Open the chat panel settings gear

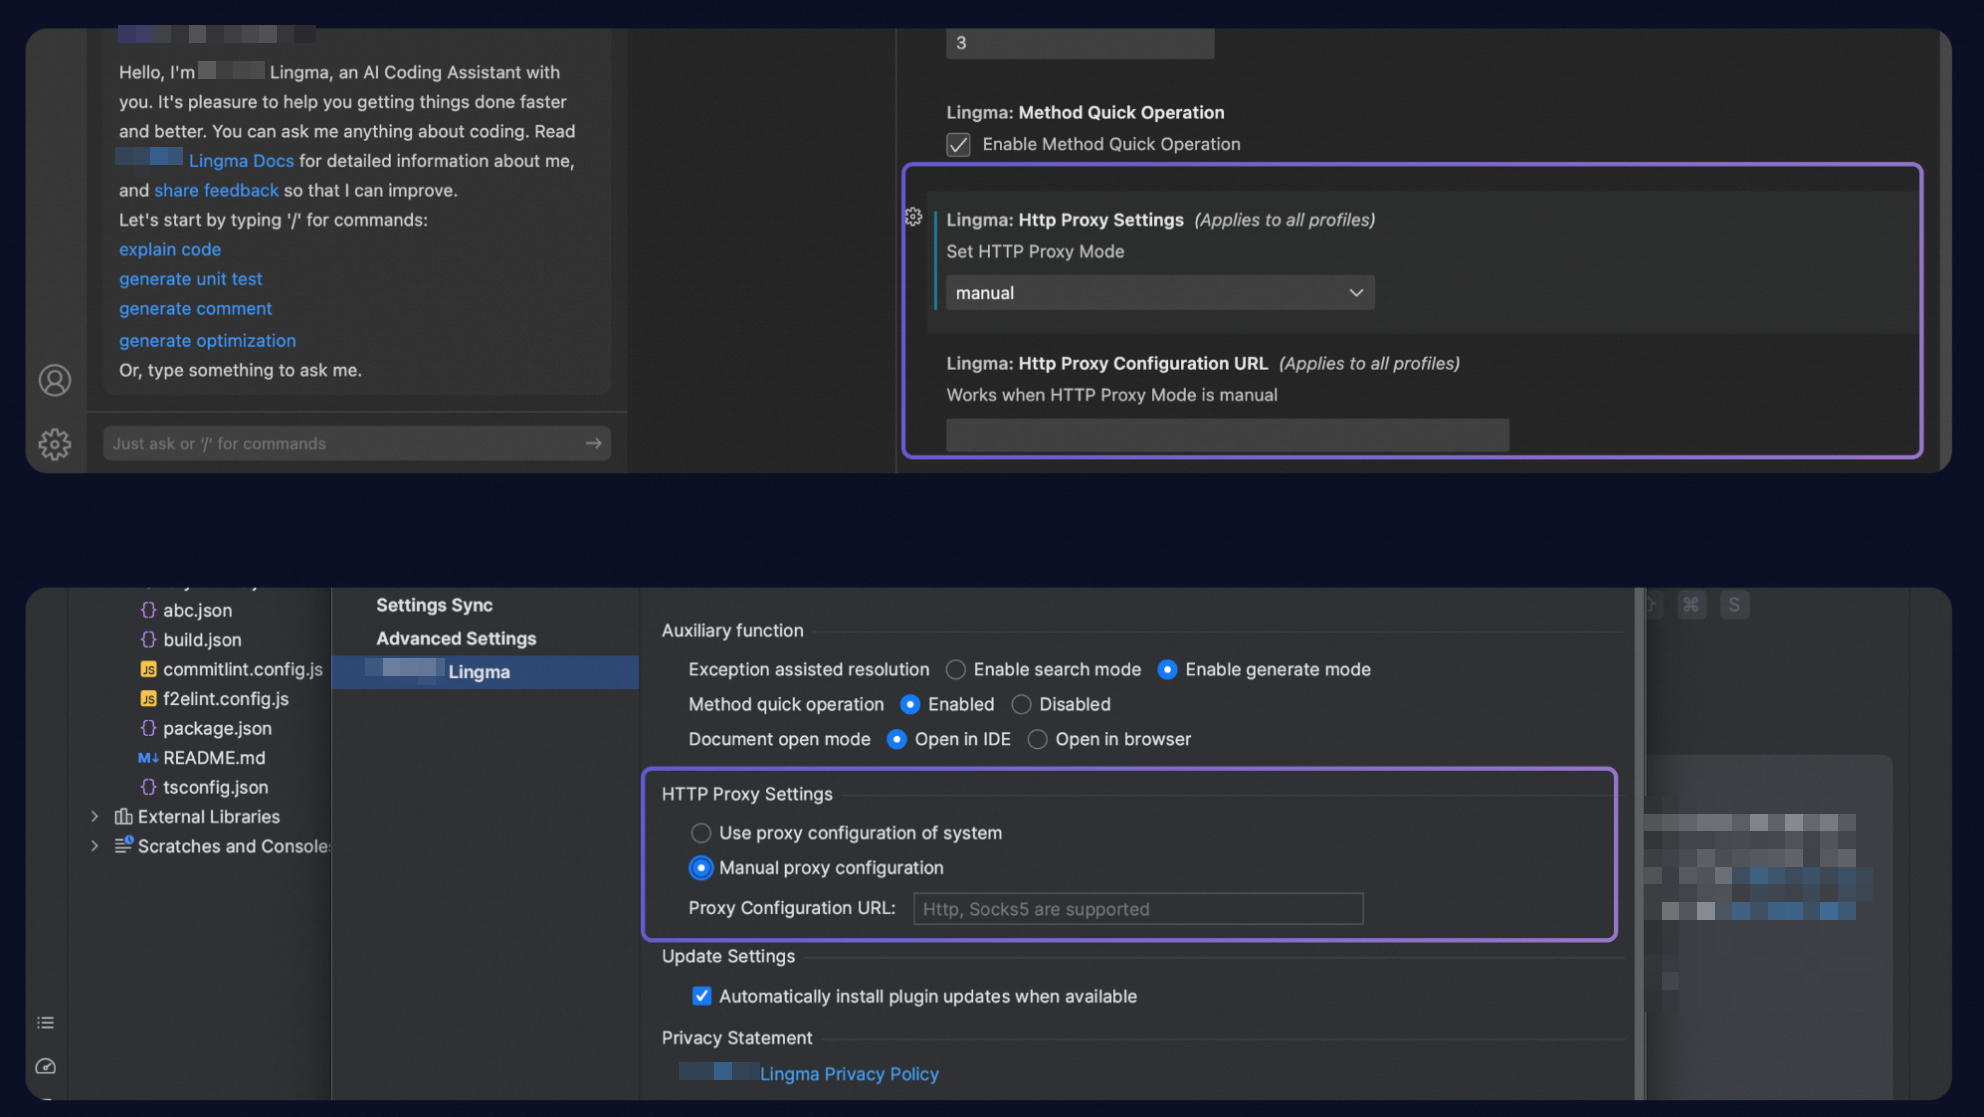click(55, 444)
